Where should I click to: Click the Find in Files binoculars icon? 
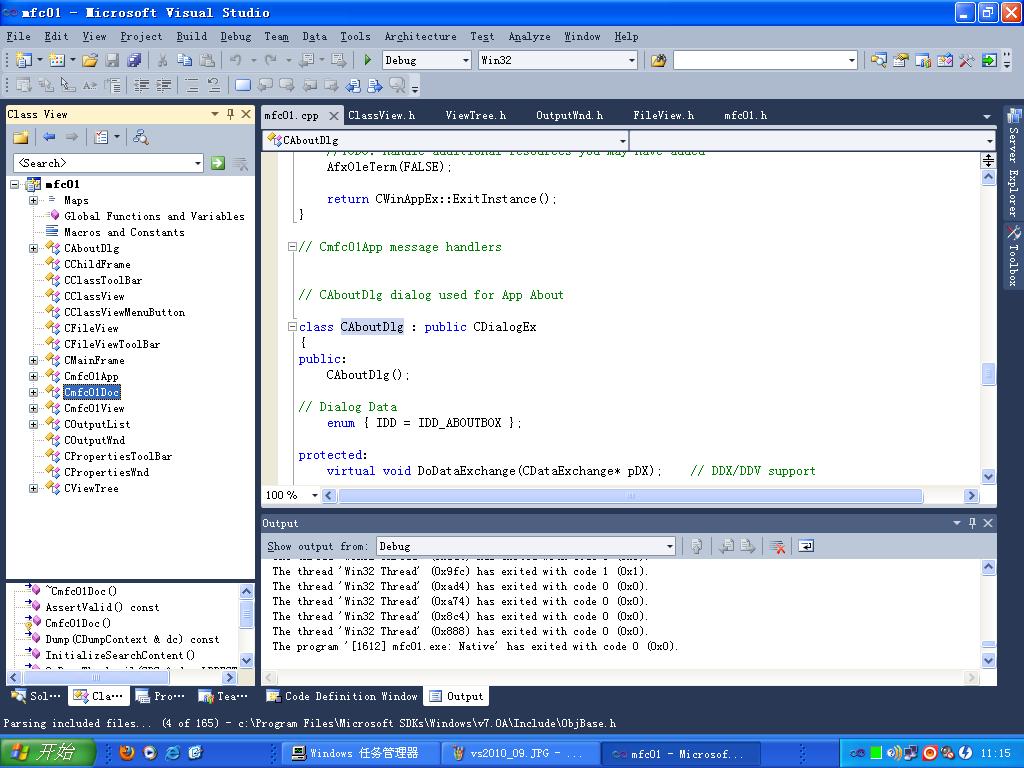(658, 60)
